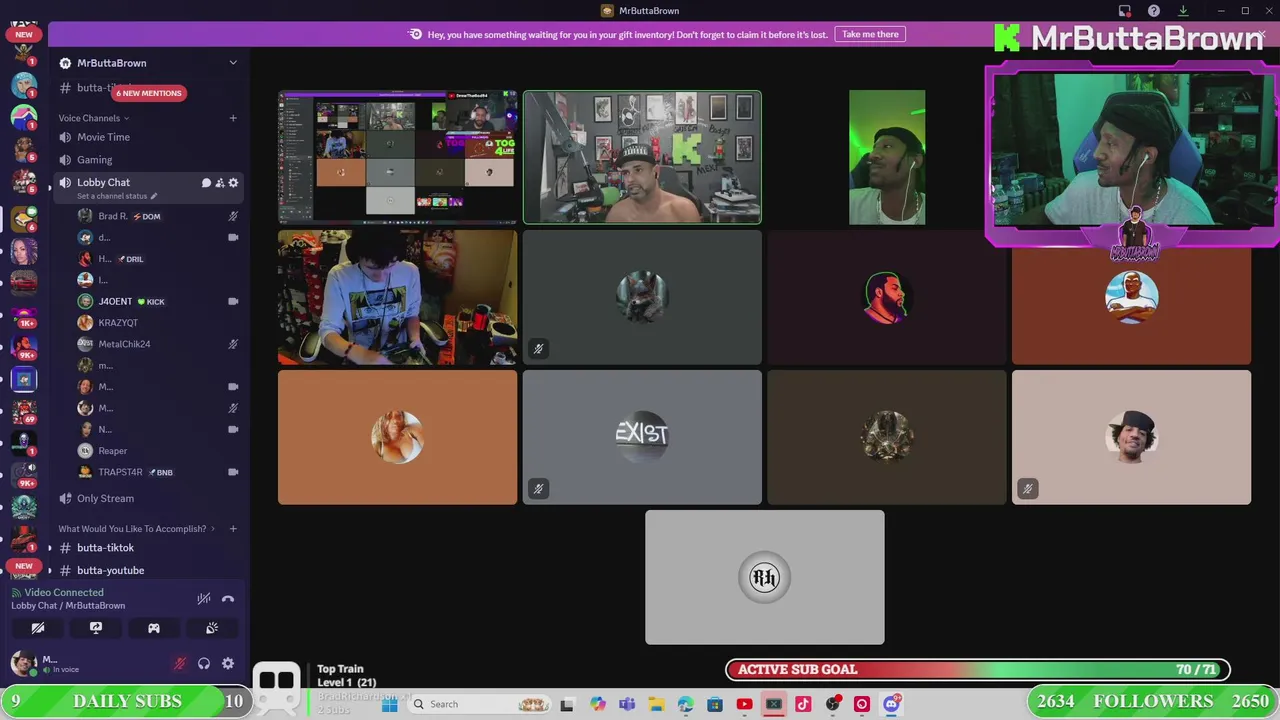Open Microsoft Teams from the taskbar
Viewport: 1280px width, 720px height.
[627, 704]
